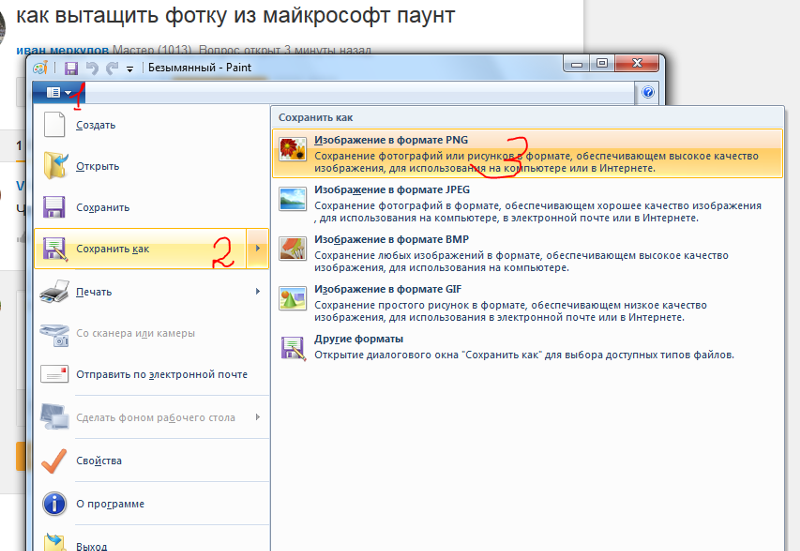This screenshot has width=800, height=551.
Task: Click the printer icon for Печать
Action: click(x=54, y=291)
